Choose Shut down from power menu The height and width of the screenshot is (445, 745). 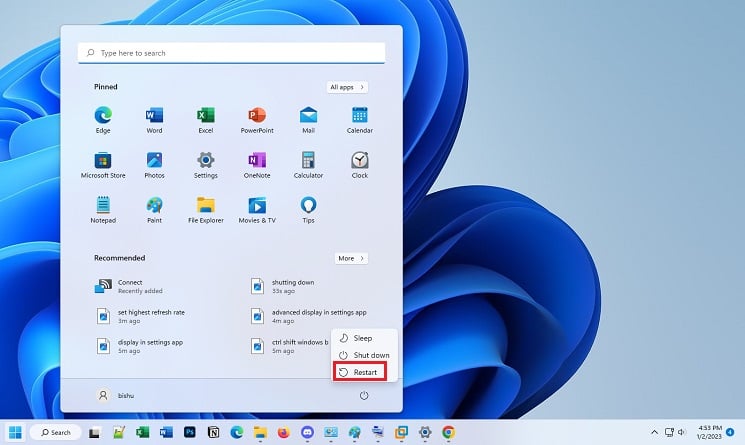pyautogui.click(x=364, y=355)
